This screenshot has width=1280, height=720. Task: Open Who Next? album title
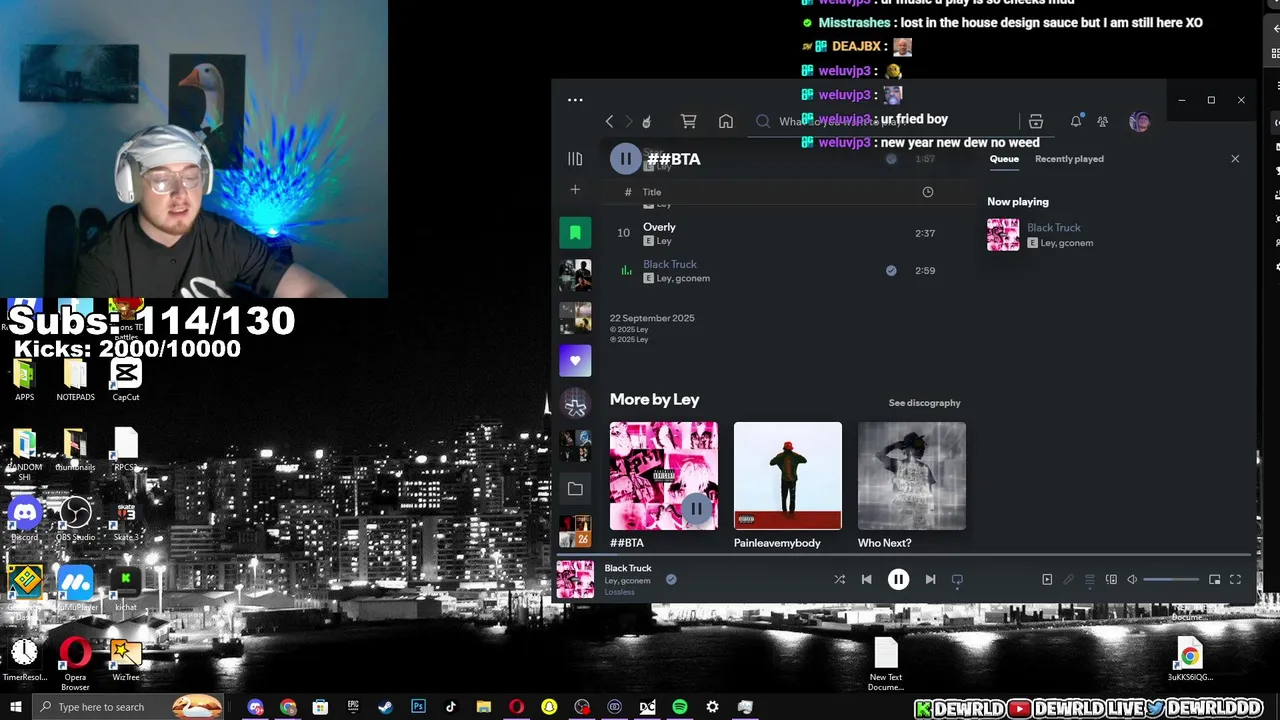884,543
